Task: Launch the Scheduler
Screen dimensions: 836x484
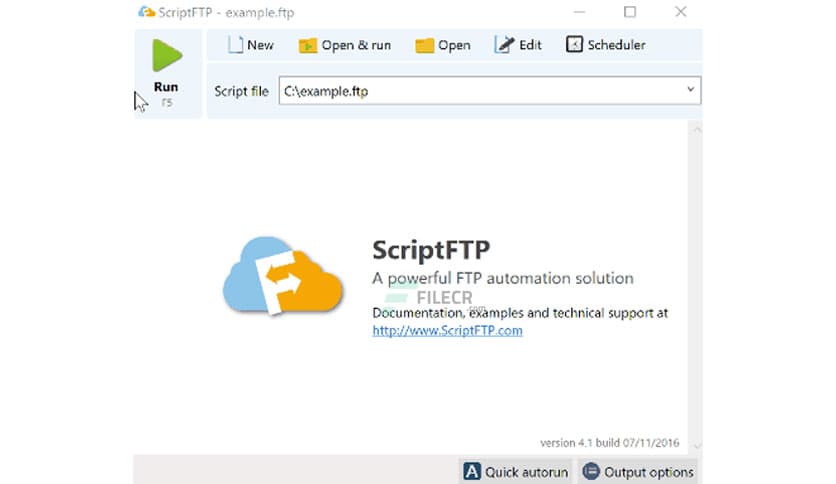Action: tap(606, 45)
